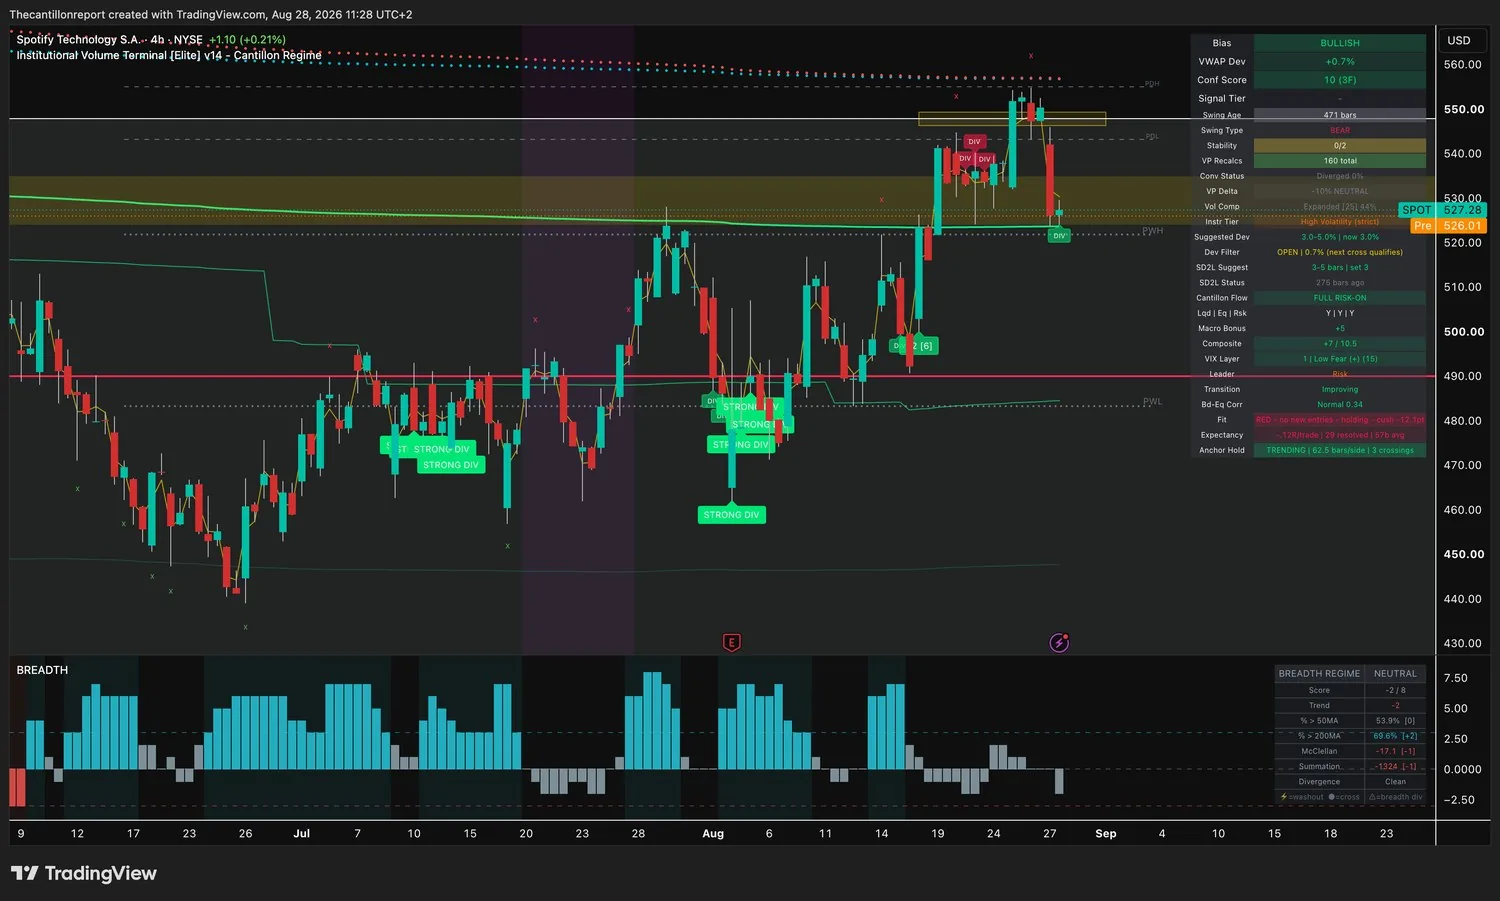
Task: Click the Bd-Eq Corr Normal 0.34 value
Action: click(1340, 405)
